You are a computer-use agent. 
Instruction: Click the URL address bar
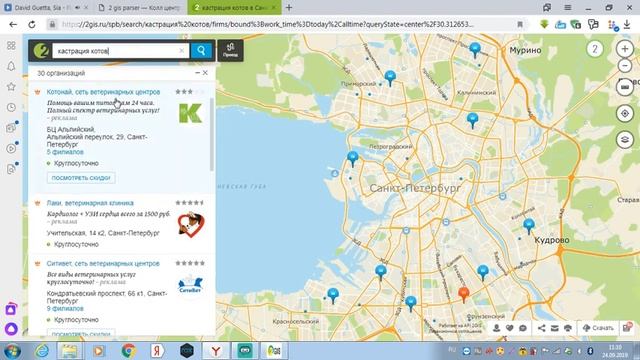[x=267, y=24]
